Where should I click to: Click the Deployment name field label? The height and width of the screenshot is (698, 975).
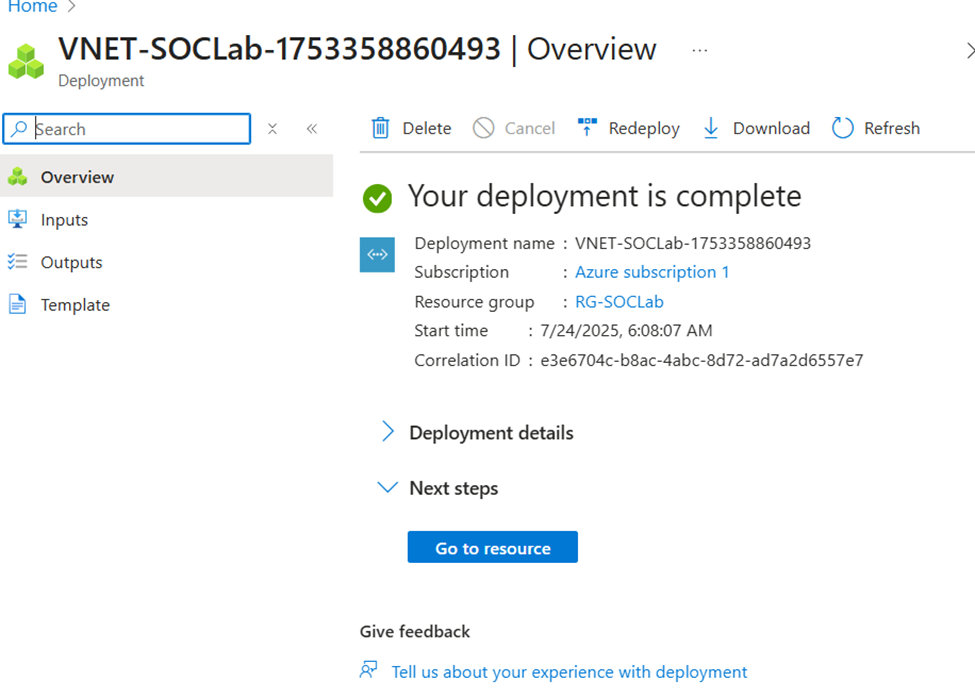484,243
